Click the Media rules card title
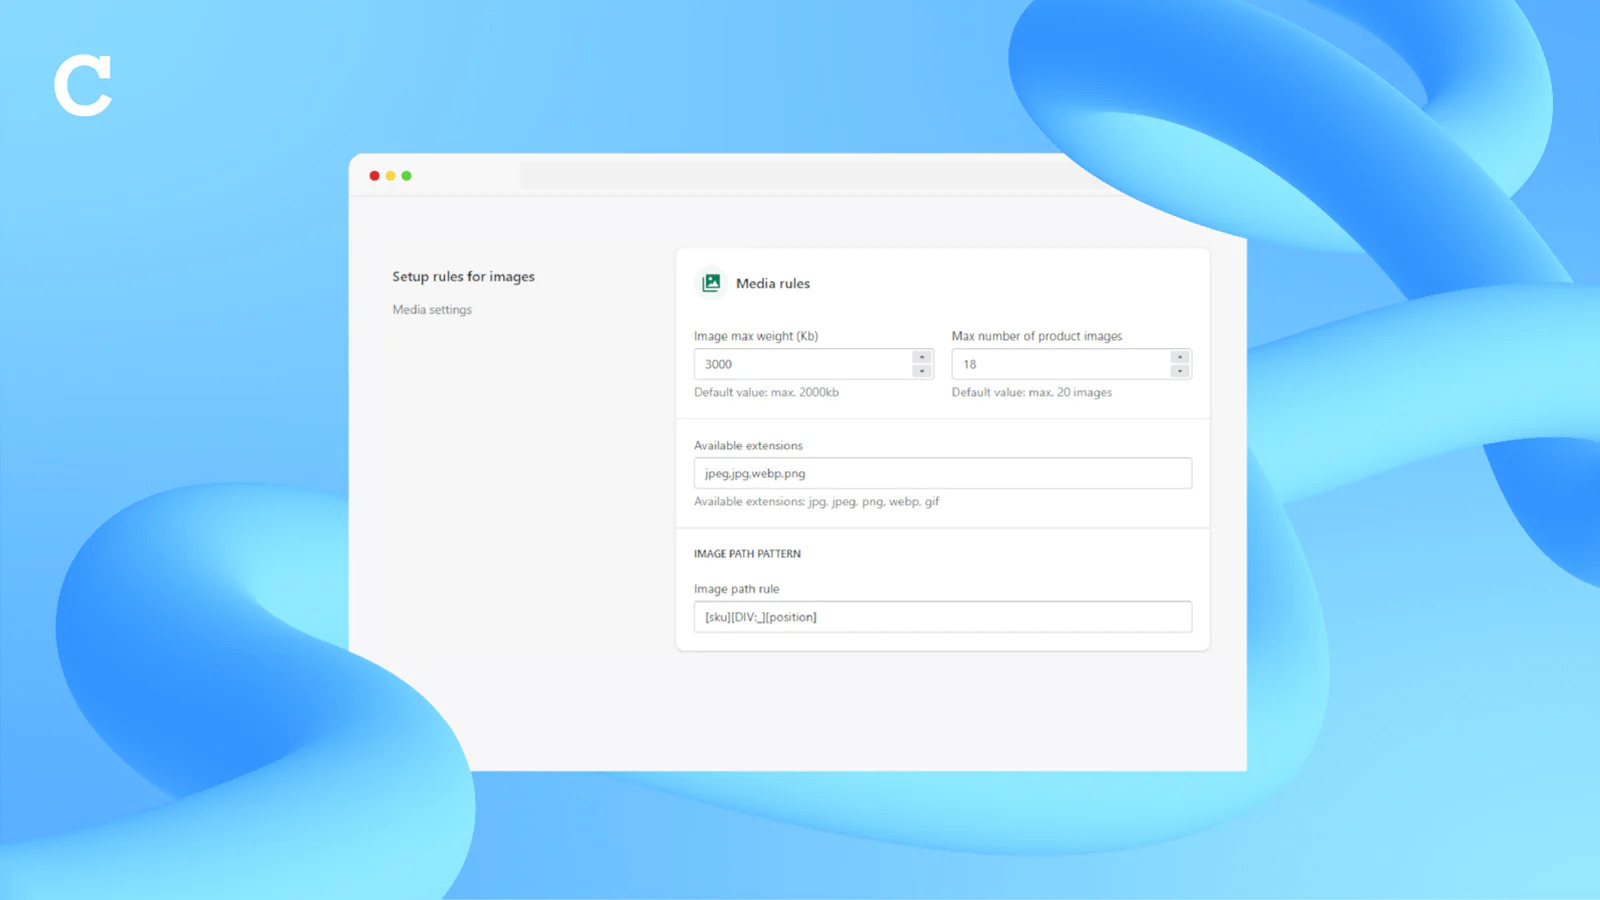The width and height of the screenshot is (1600, 900). point(773,284)
